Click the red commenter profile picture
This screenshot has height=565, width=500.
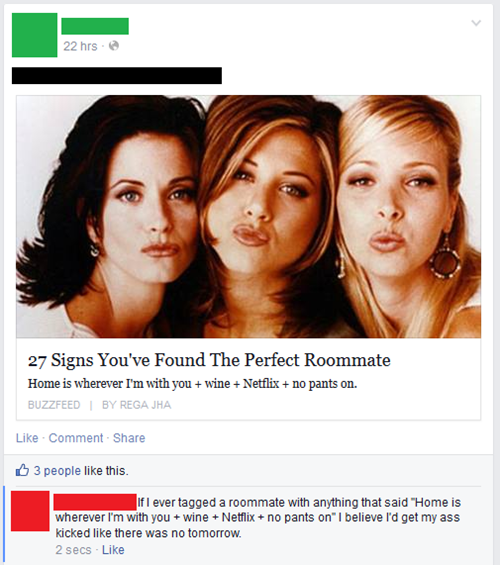tap(30, 511)
